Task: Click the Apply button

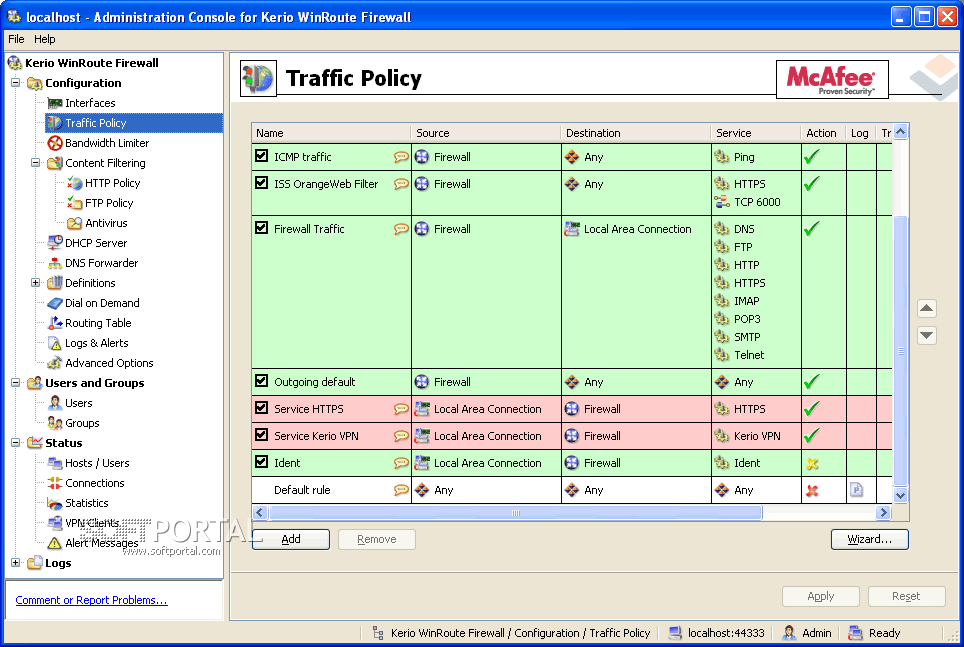Action: (821, 596)
